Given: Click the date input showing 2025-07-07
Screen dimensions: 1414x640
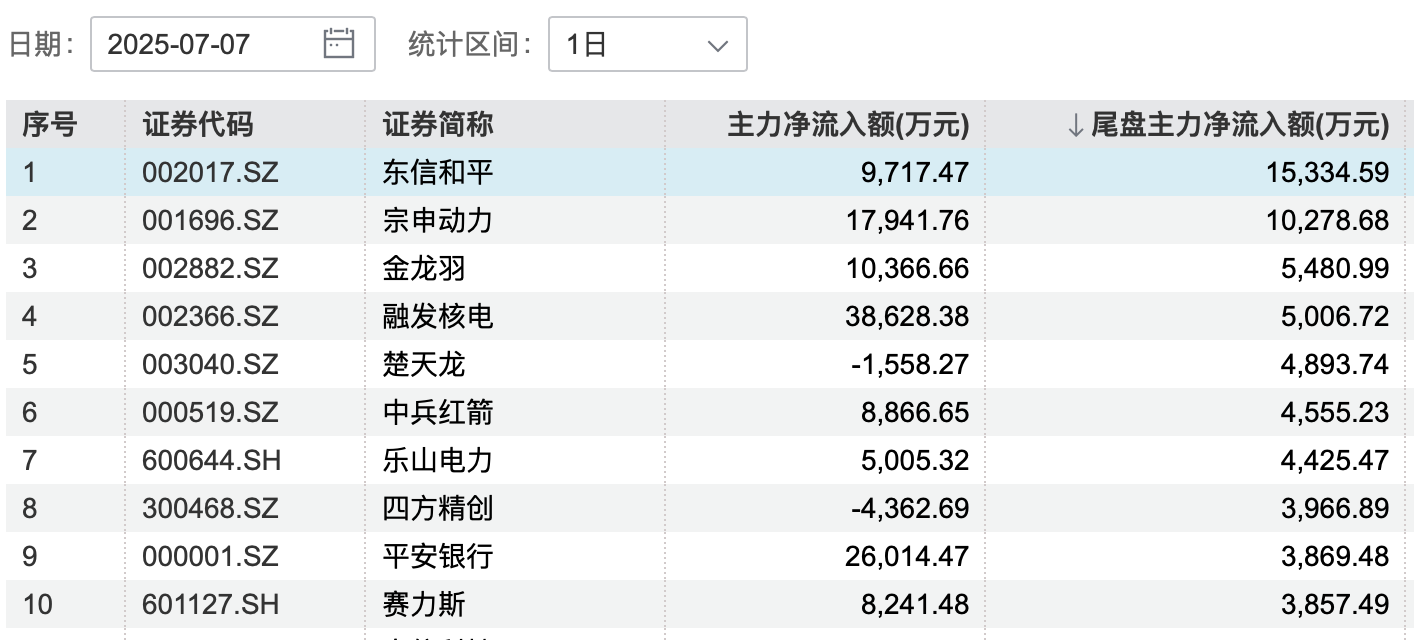Looking at the screenshot, I should (x=233, y=44).
